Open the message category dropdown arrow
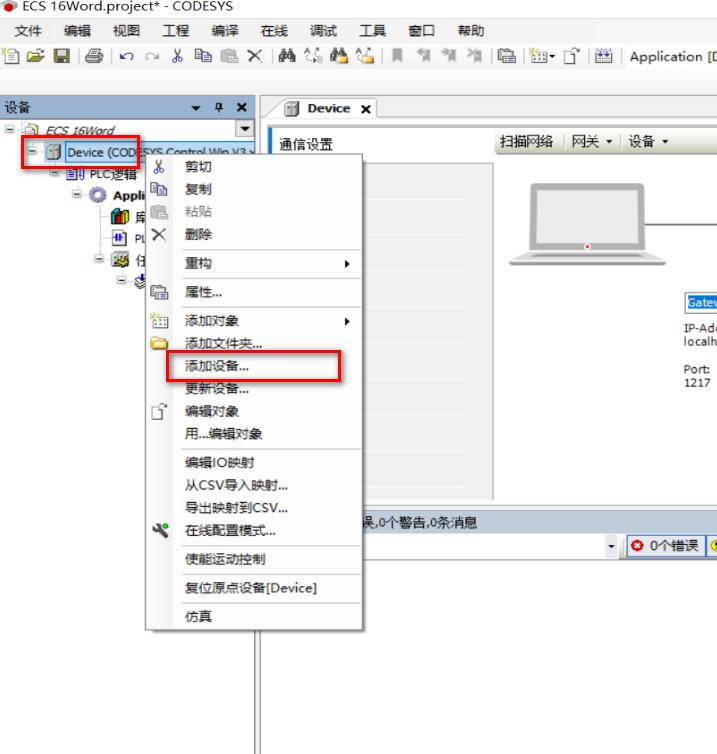 tap(611, 546)
